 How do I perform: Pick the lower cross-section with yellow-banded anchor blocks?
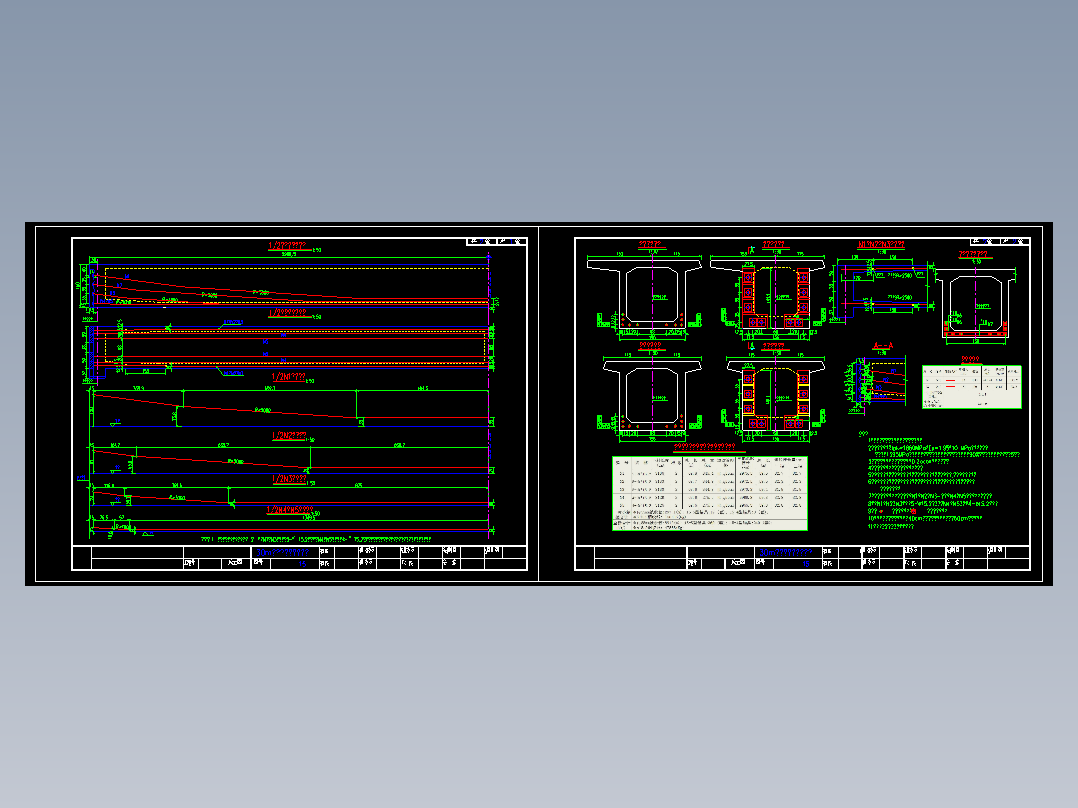775,397
